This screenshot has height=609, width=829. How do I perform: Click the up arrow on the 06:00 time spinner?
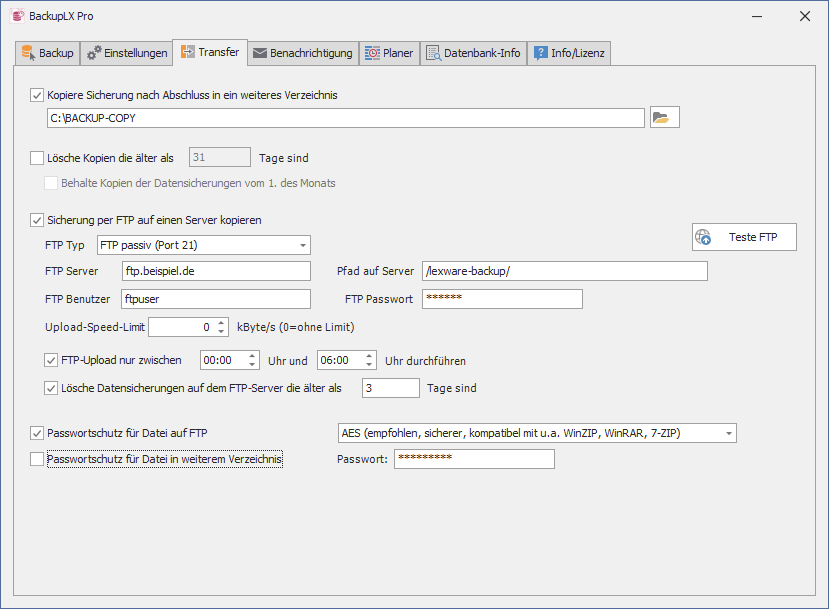click(x=369, y=356)
